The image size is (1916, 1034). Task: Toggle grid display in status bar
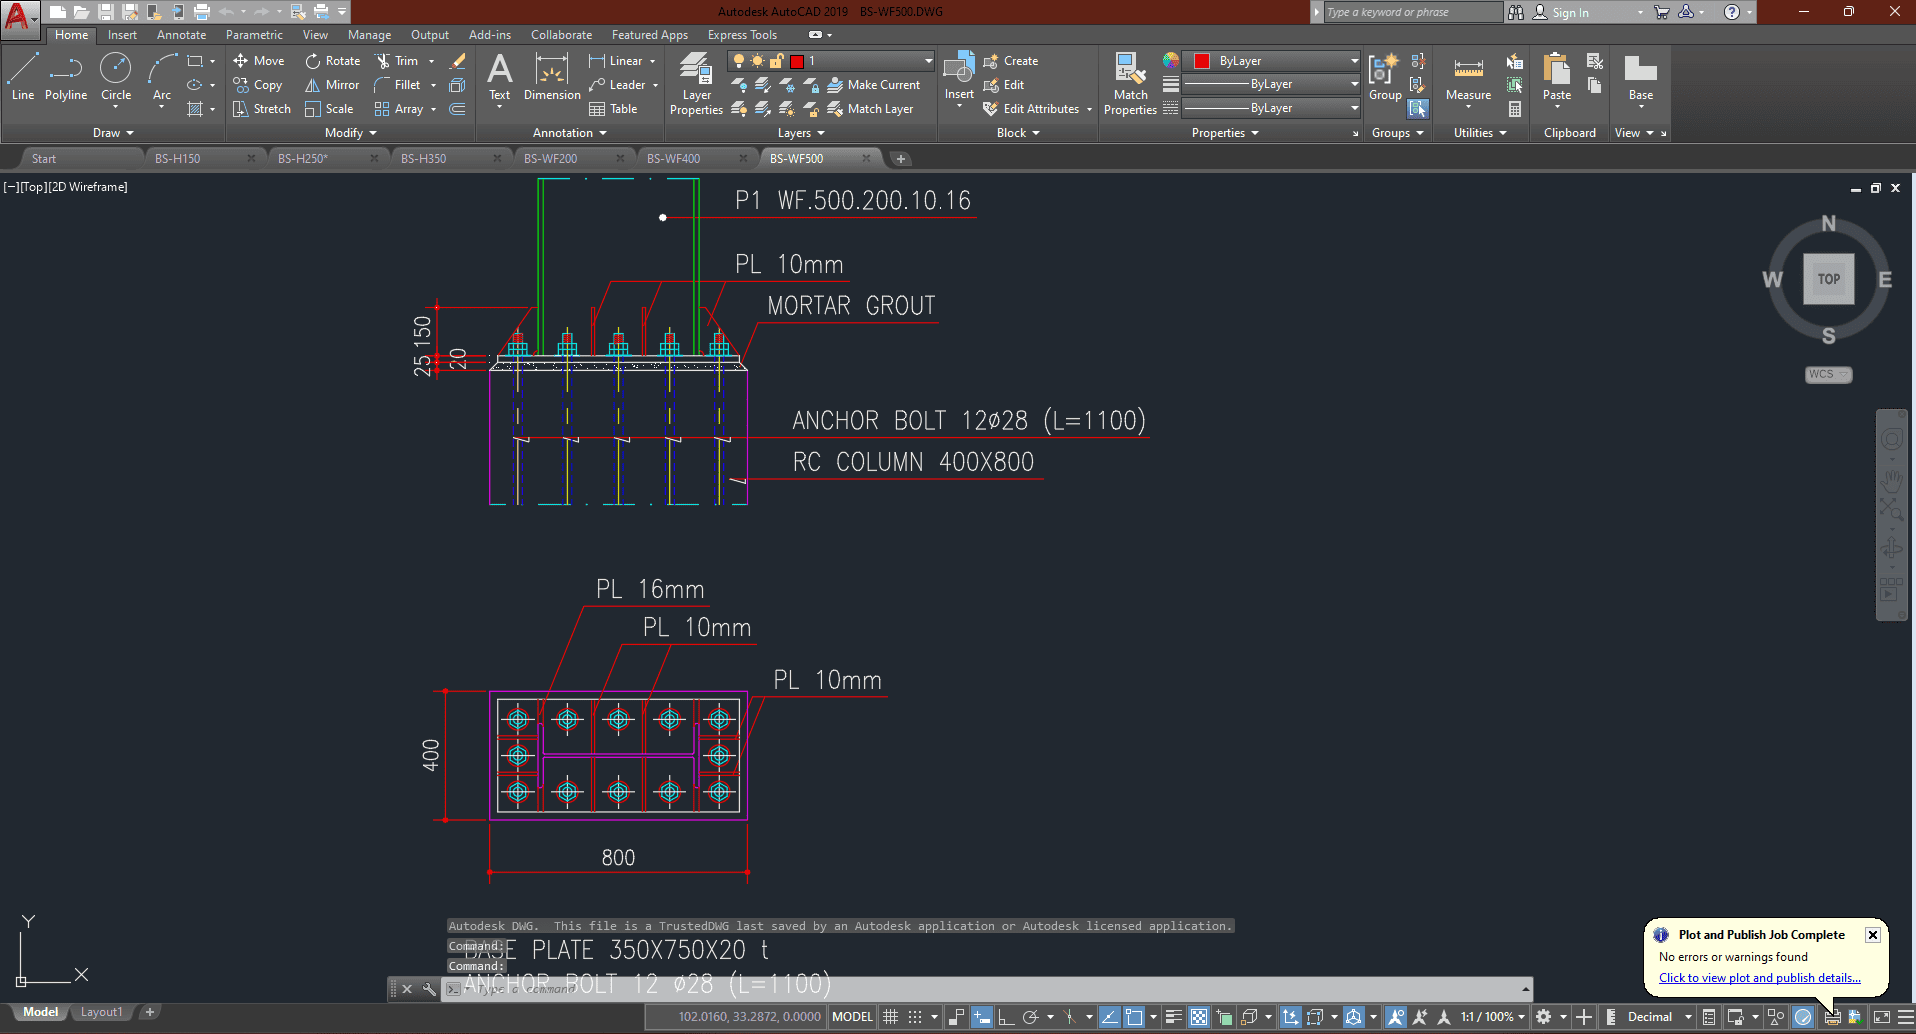point(890,1017)
